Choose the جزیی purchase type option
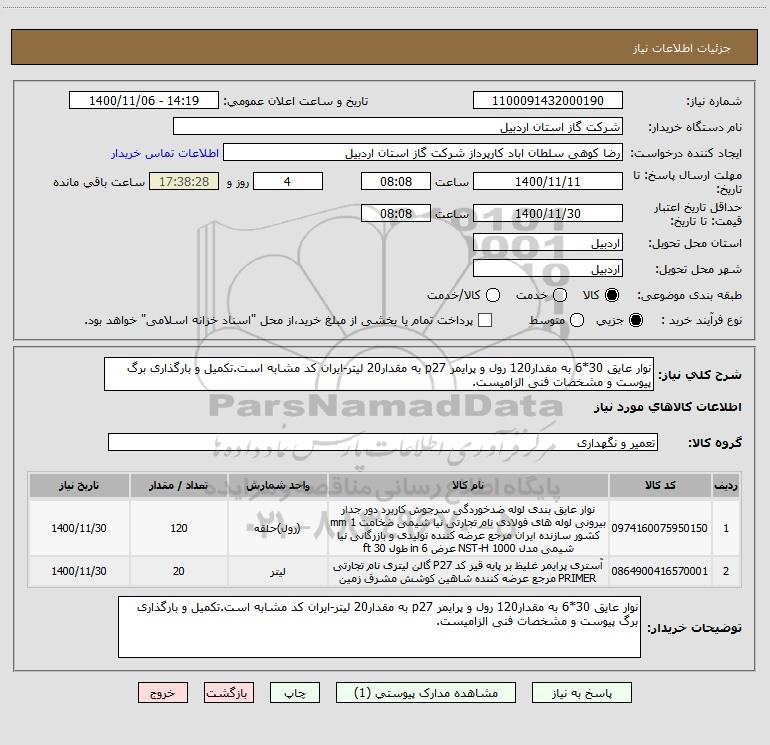This screenshot has width=770, height=745. [x=635, y=320]
